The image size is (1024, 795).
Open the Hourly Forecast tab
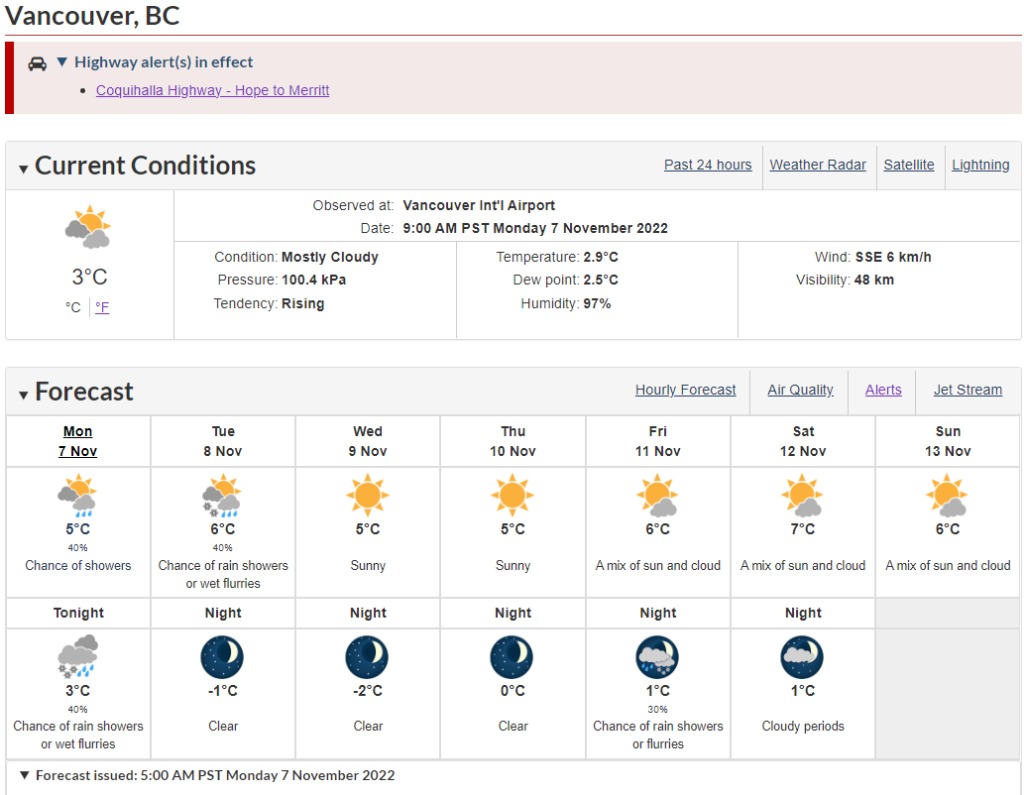(685, 390)
